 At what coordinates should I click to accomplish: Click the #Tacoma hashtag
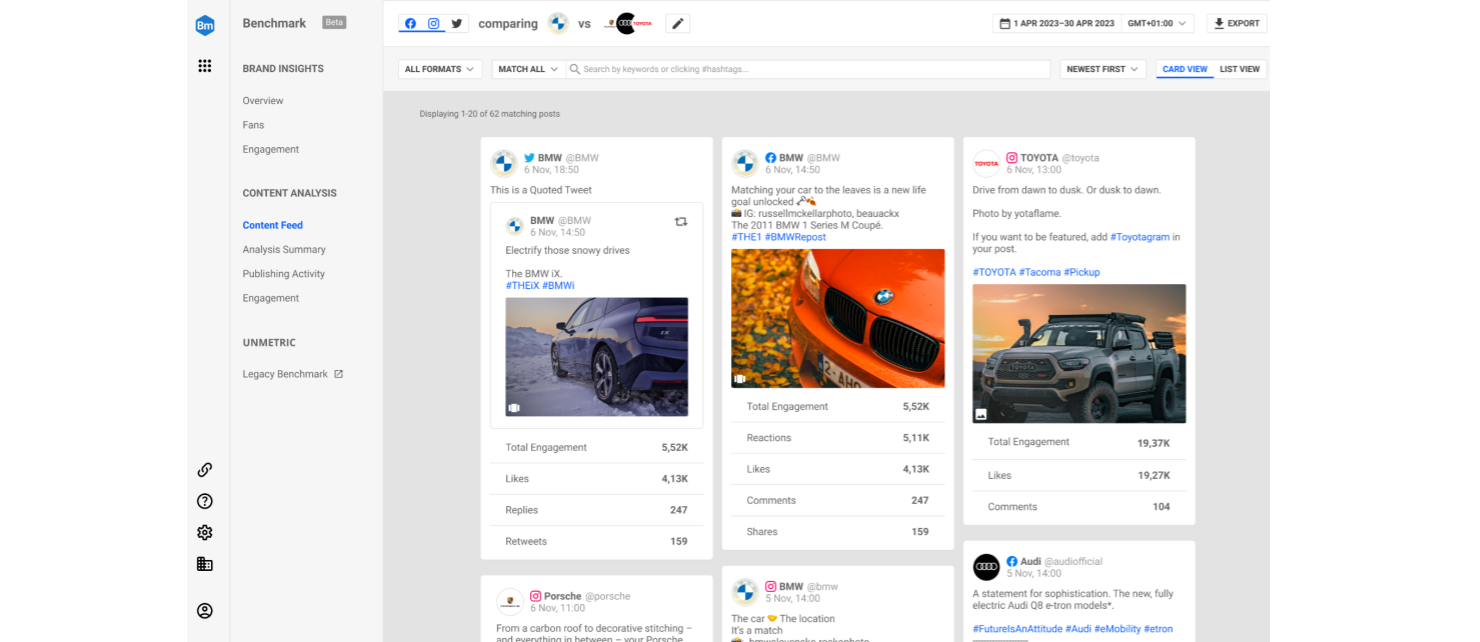pos(1040,272)
